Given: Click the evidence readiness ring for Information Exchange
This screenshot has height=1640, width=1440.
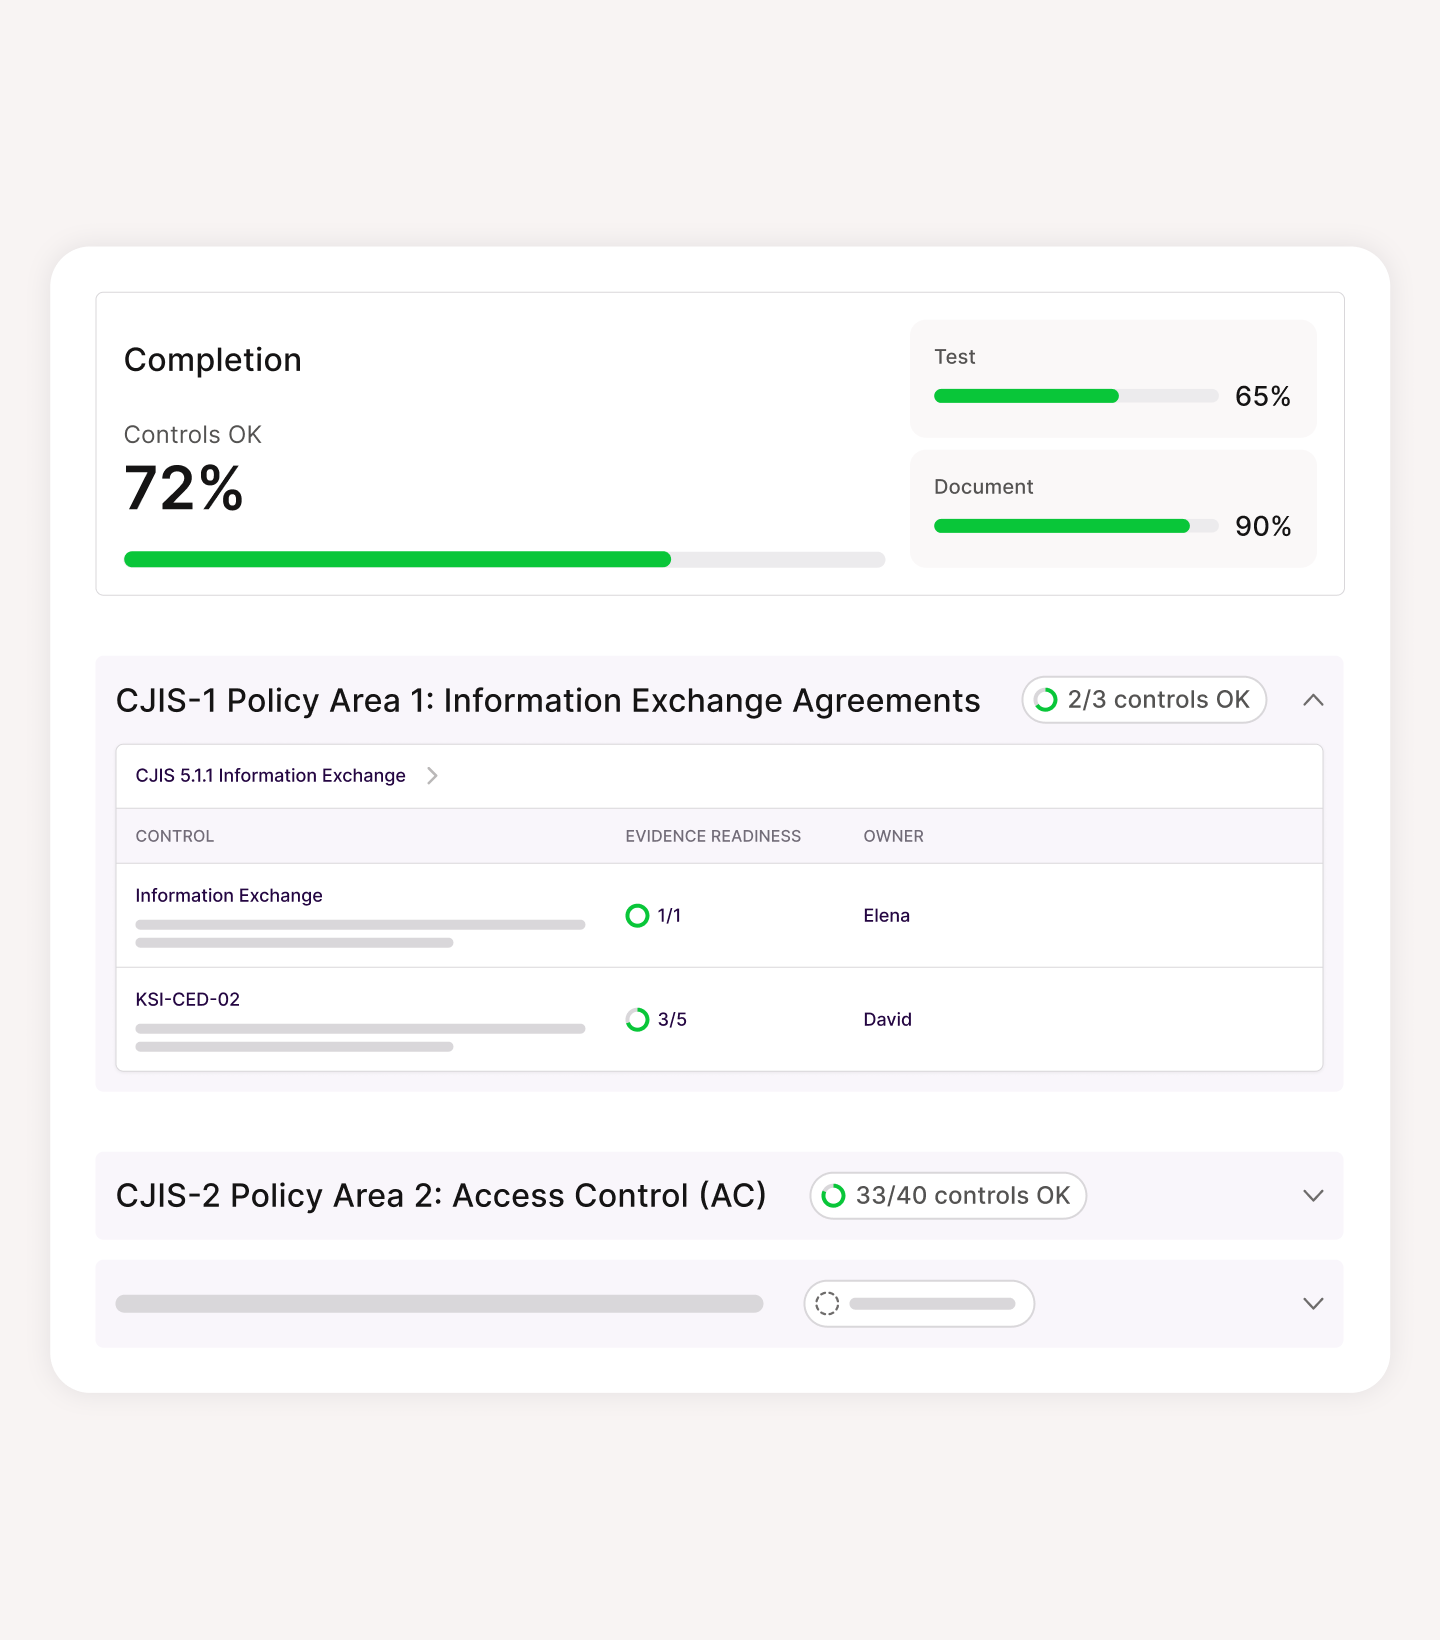Looking at the screenshot, I should (x=637, y=915).
